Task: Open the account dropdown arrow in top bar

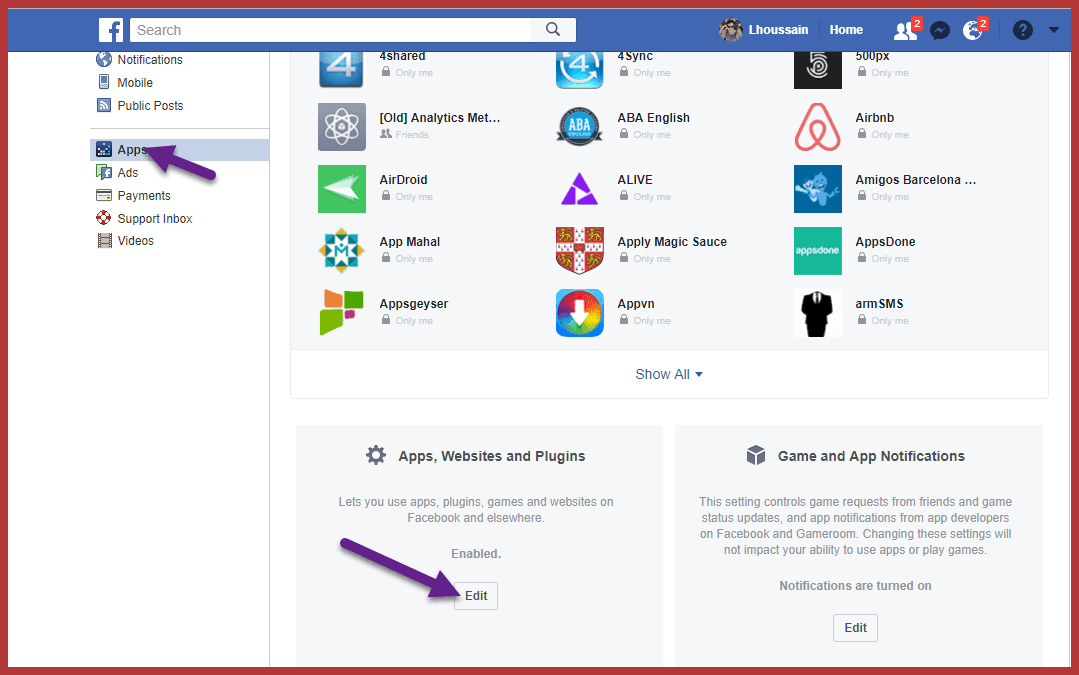Action: click(1054, 30)
